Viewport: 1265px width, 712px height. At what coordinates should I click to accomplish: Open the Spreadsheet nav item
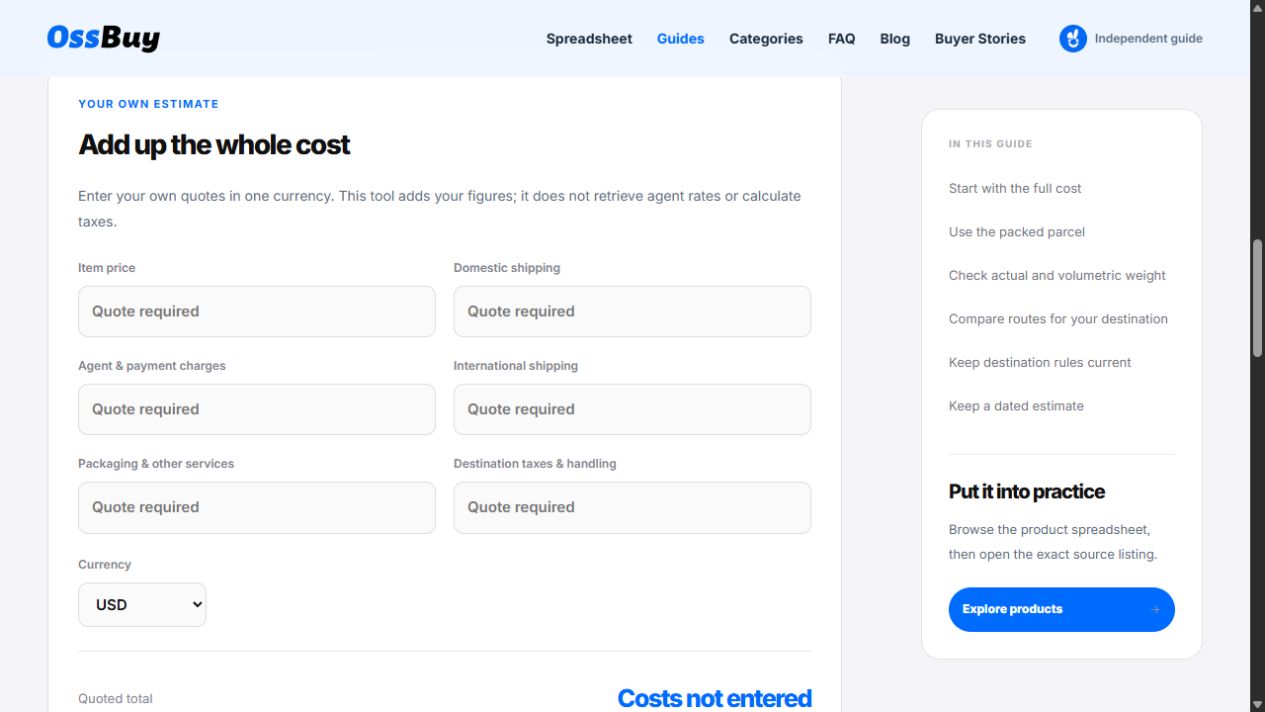pyautogui.click(x=589, y=38)
